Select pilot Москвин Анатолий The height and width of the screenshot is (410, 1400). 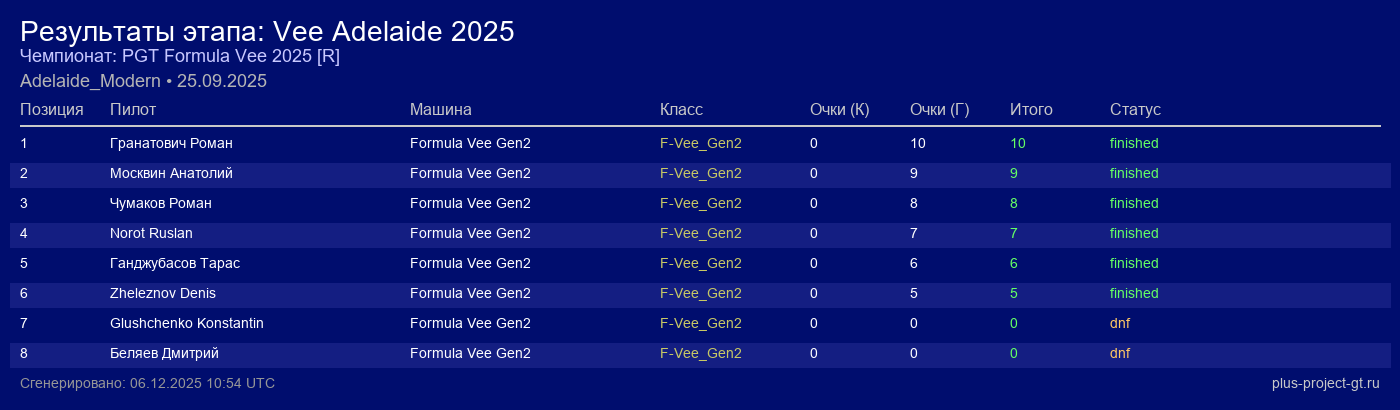click(171, 173)
